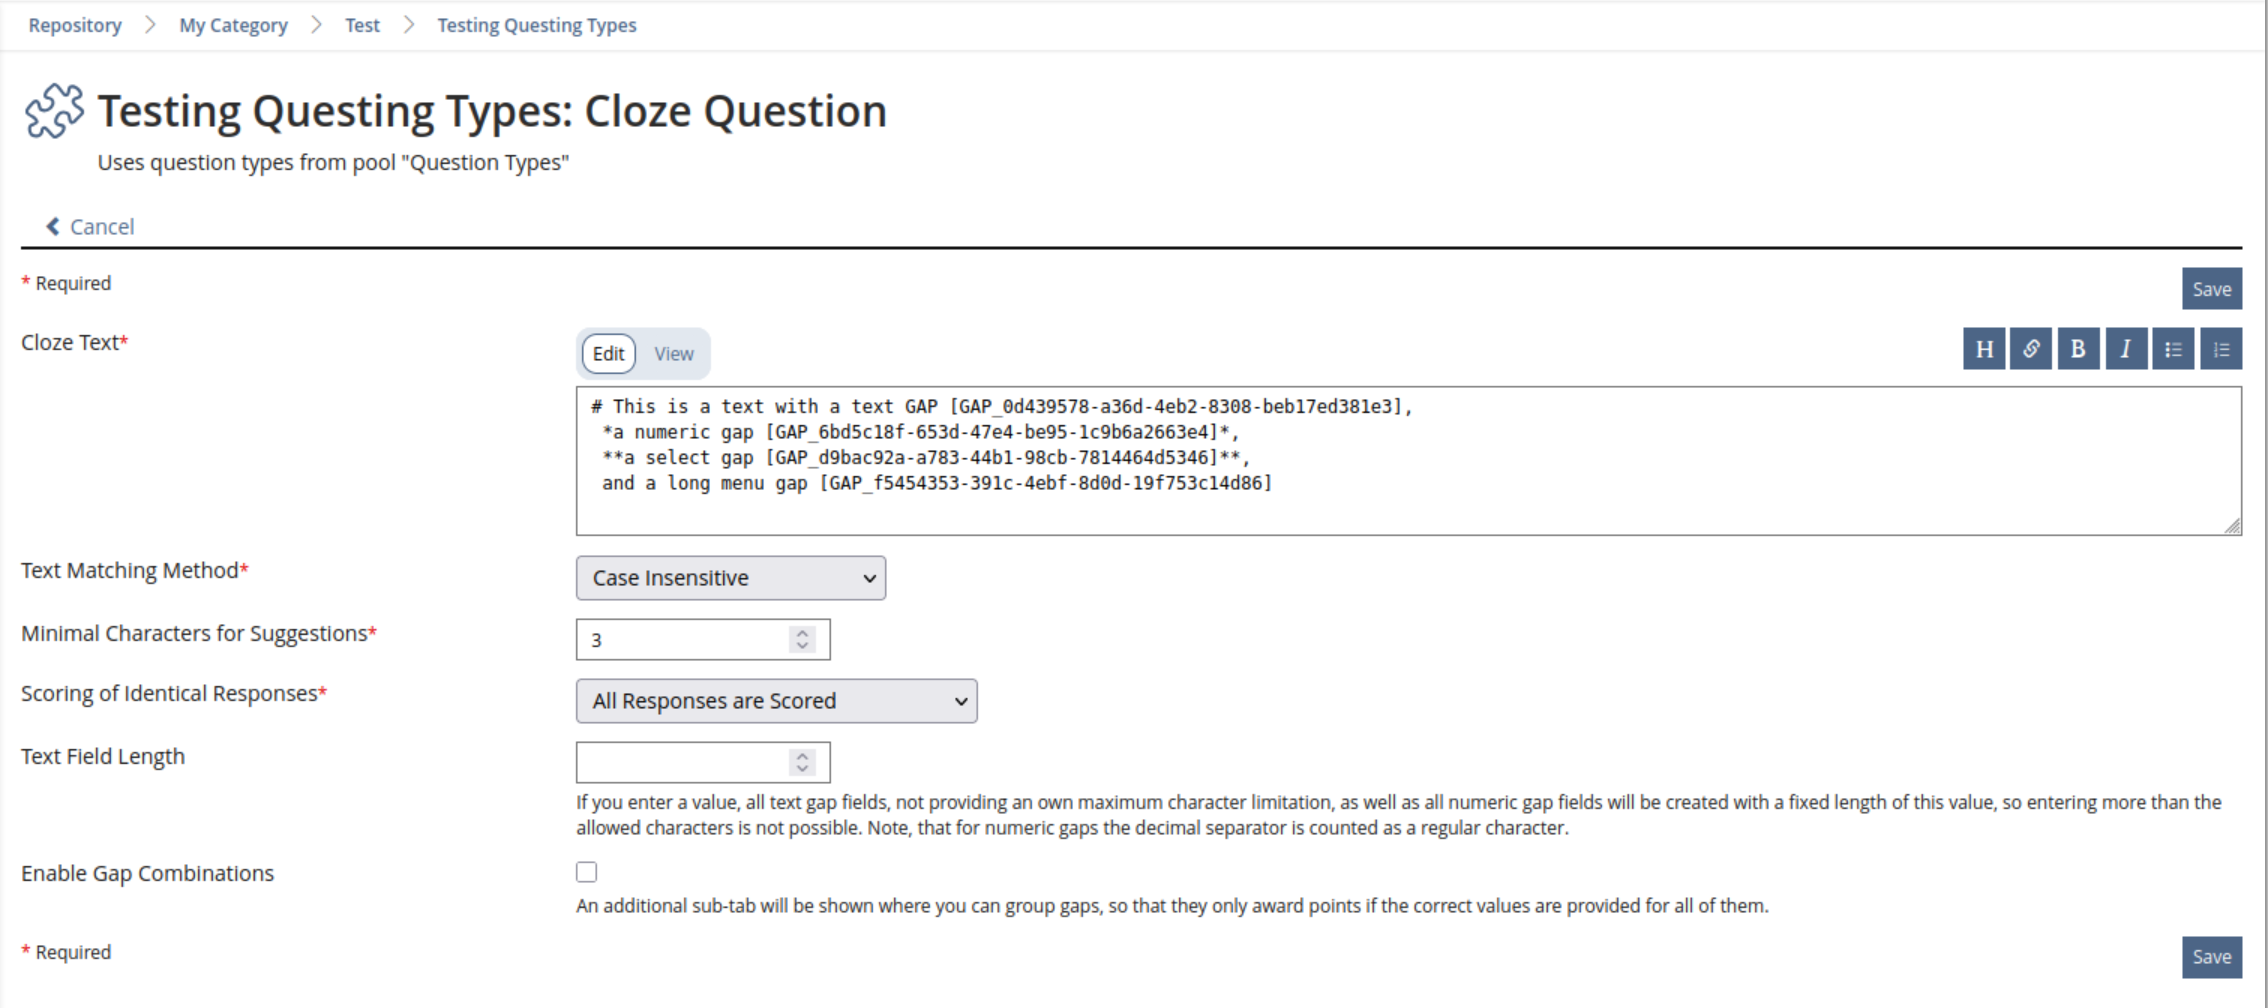
Task: Click the back chevron beside Cancel
Action: pos(53,227)
